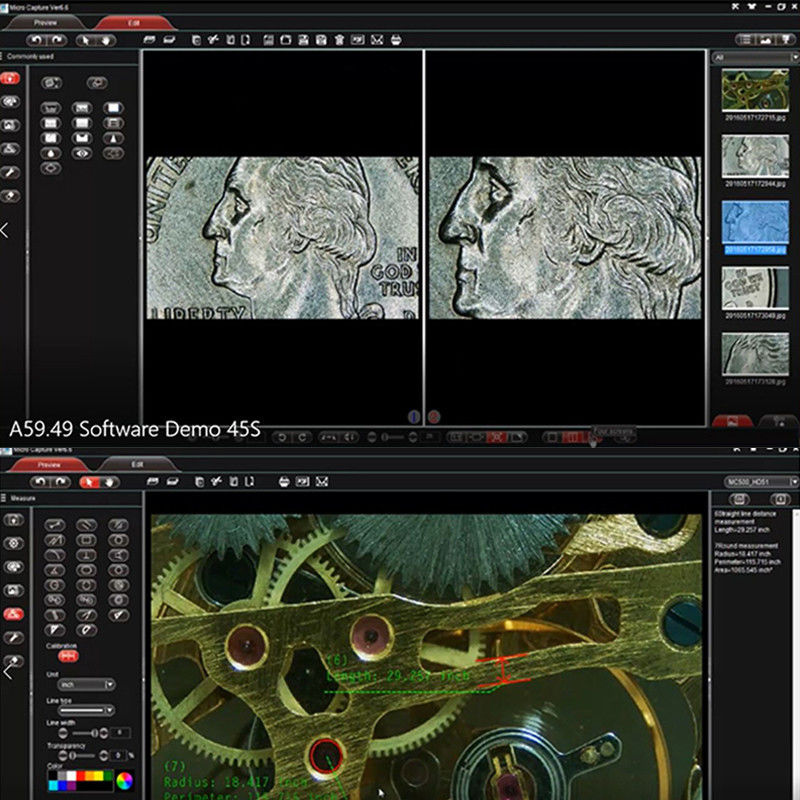Open the Commonly used panel menu
This screenshot has width=800, height=800.
(x=2, y=56)
